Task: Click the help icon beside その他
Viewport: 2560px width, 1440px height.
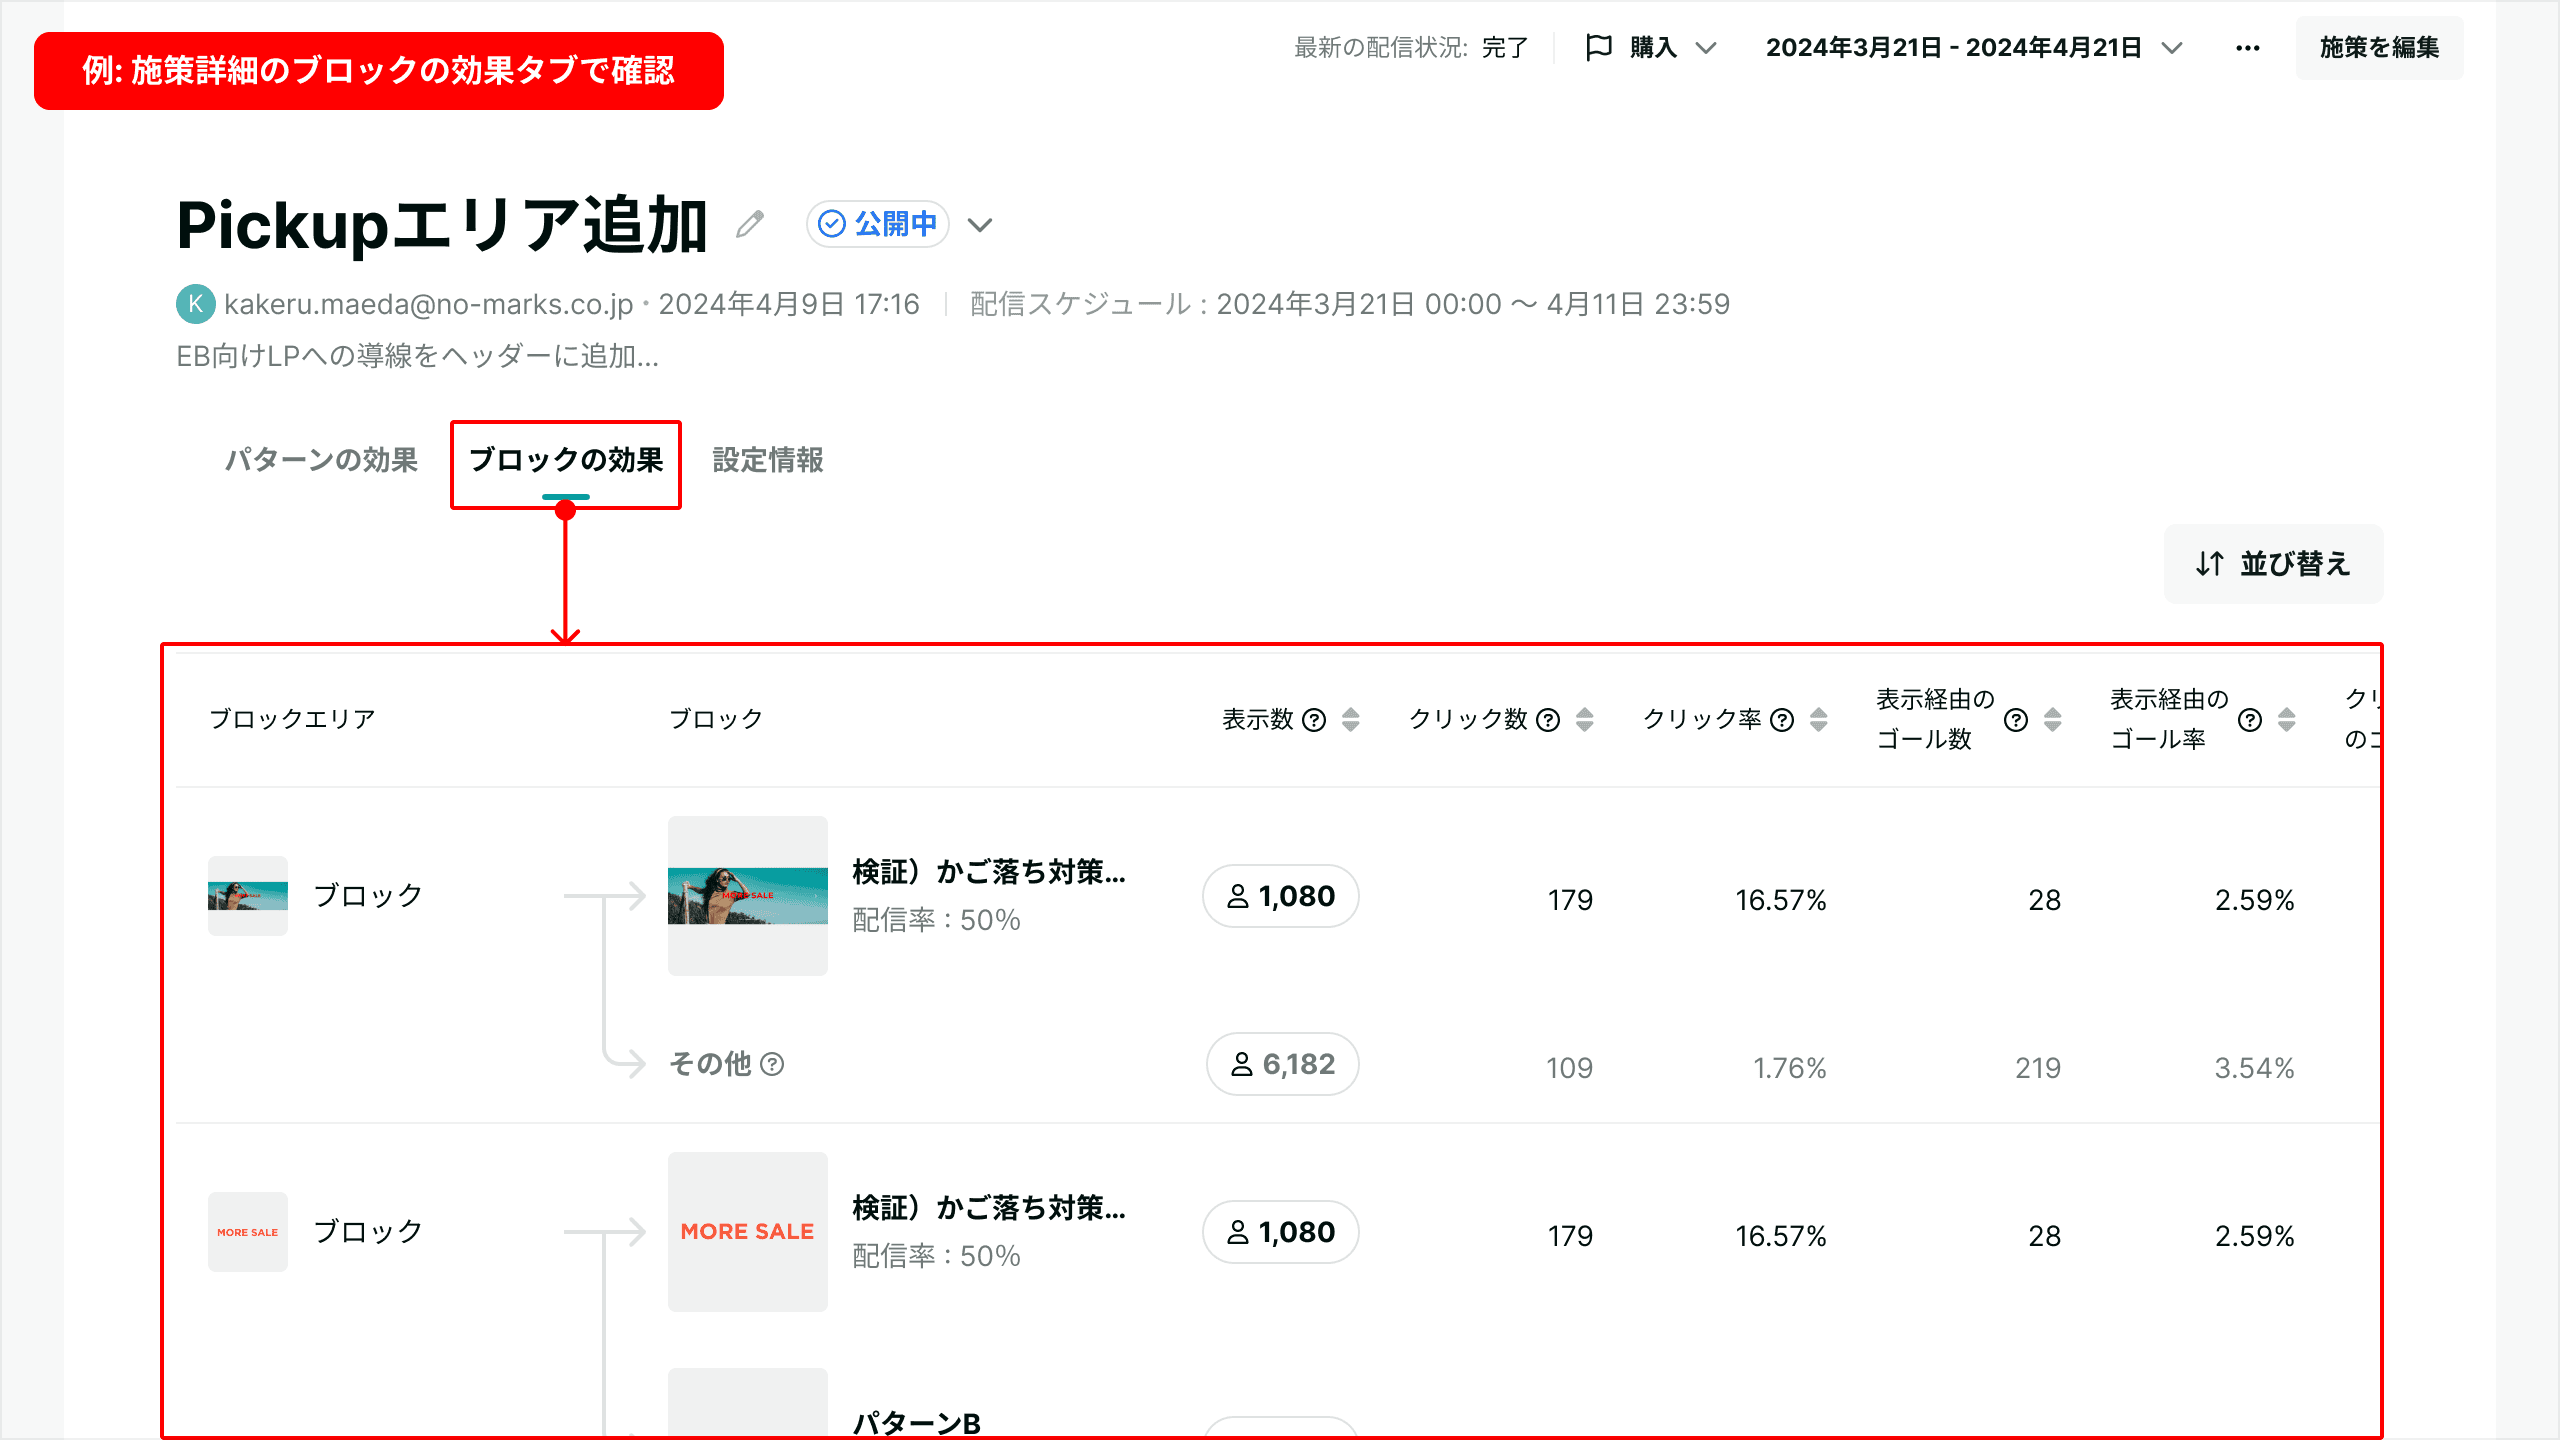Action: 772,1064
